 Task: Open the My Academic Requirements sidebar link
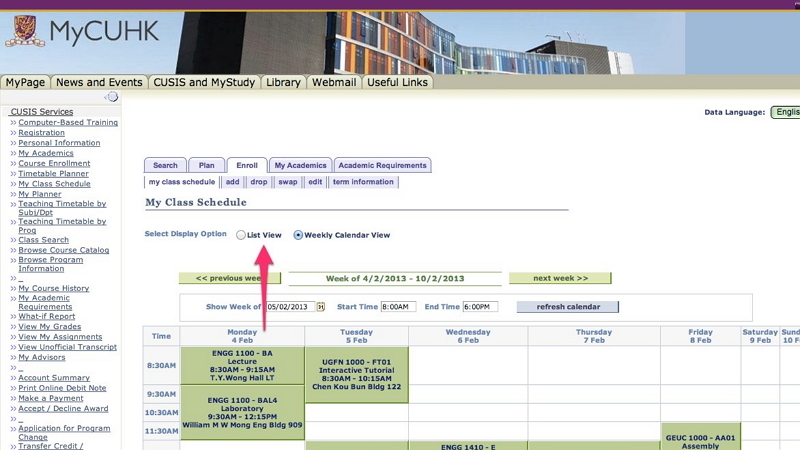pos(45,302)
